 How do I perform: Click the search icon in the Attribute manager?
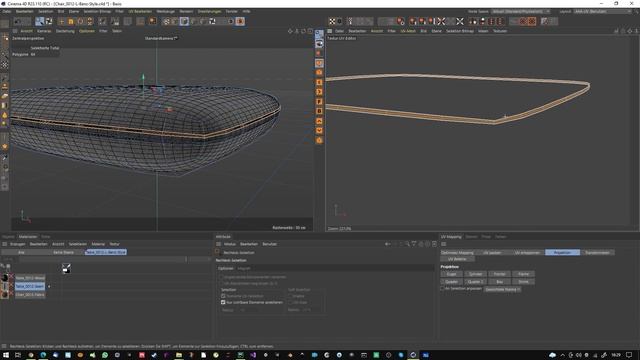pos(407,244)
